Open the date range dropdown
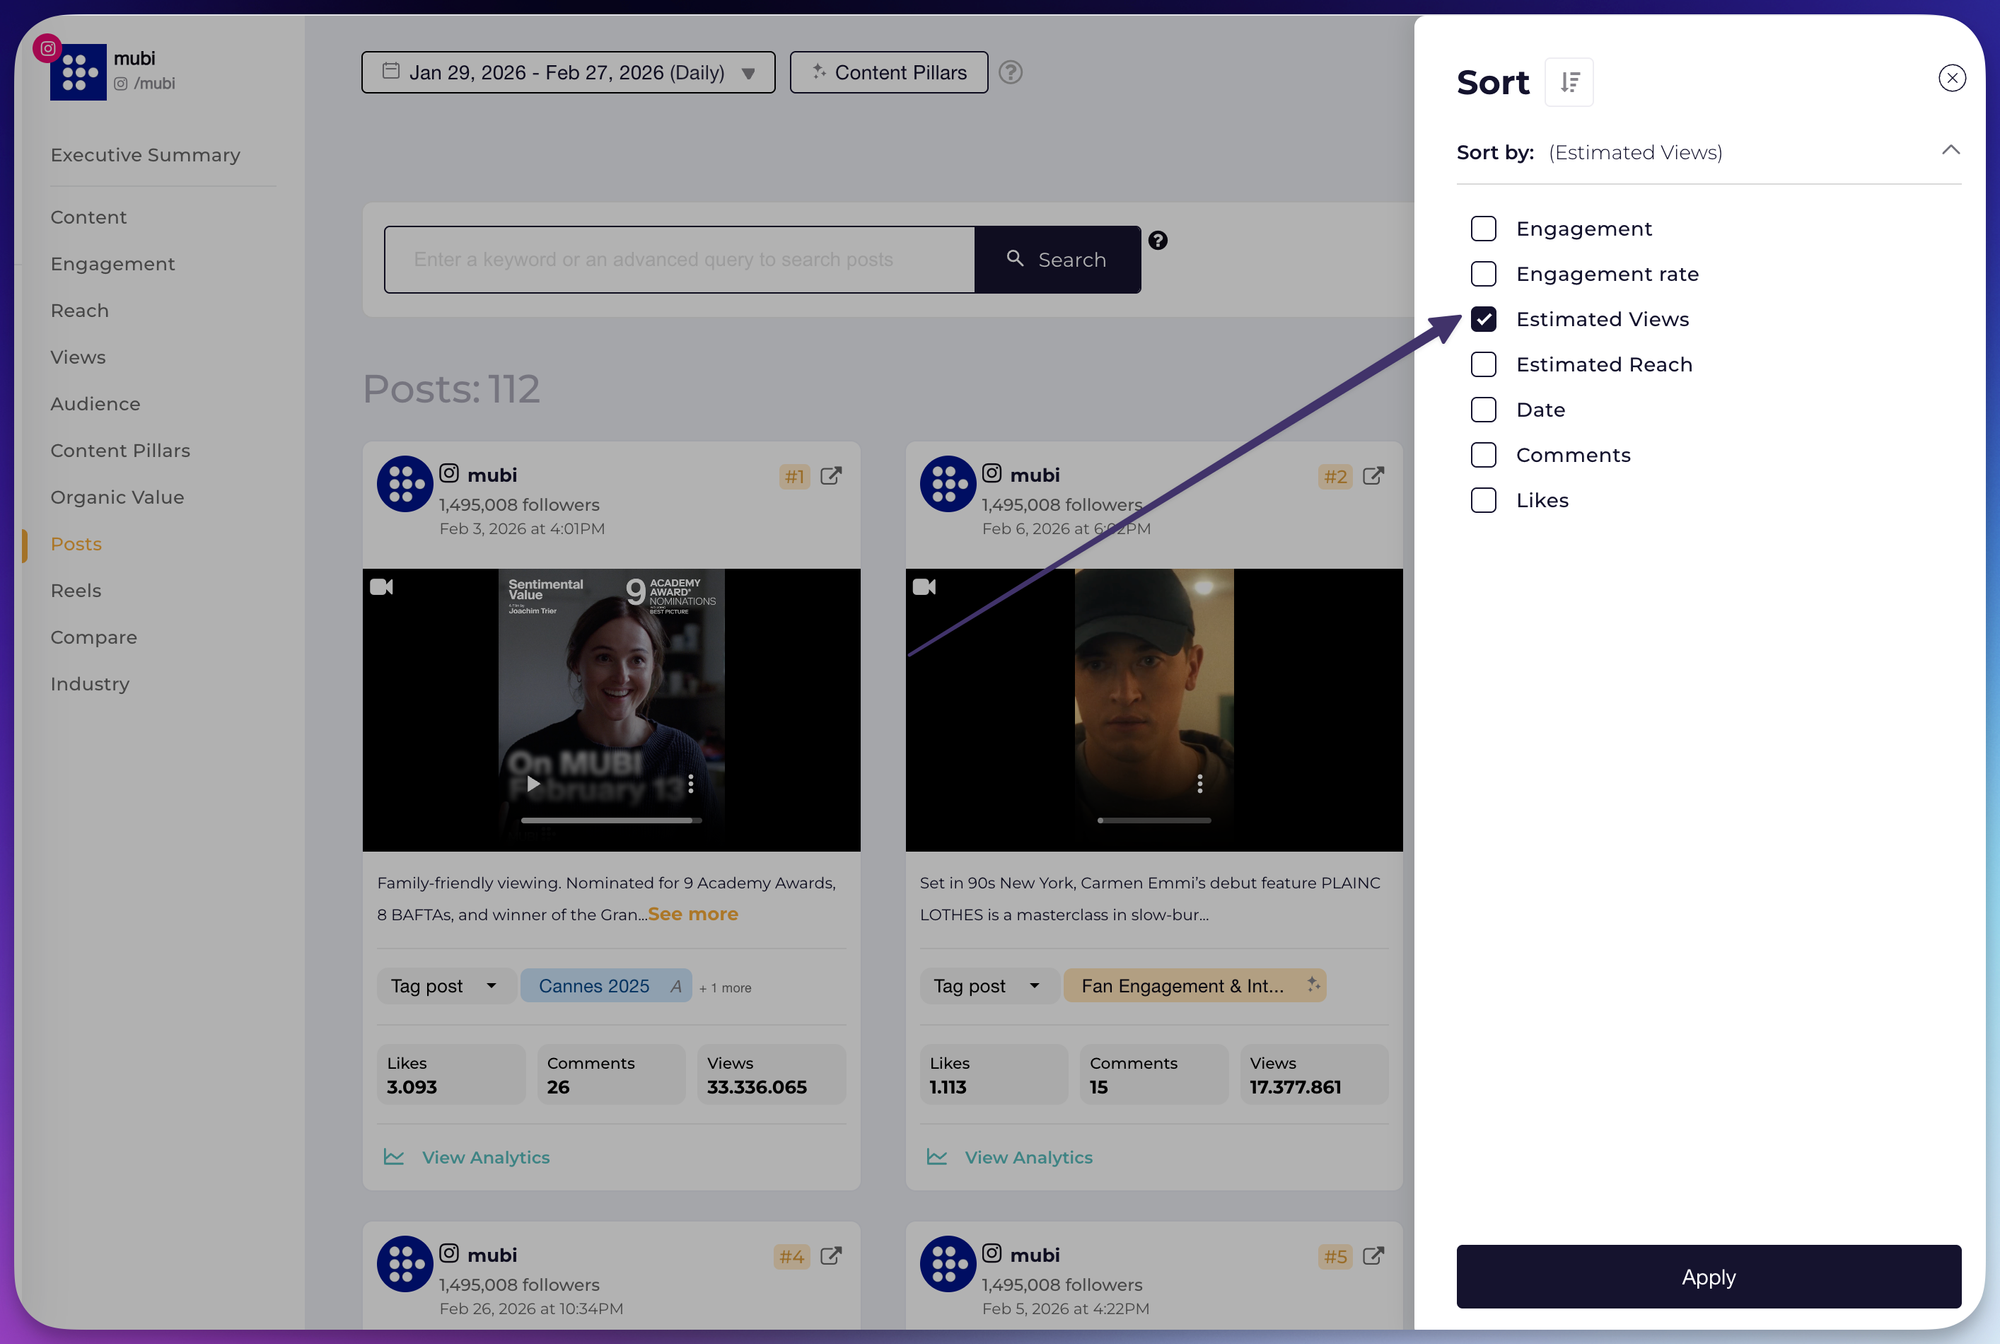Viewport: 2000px width, 1344px height. (x=568, y=72)
